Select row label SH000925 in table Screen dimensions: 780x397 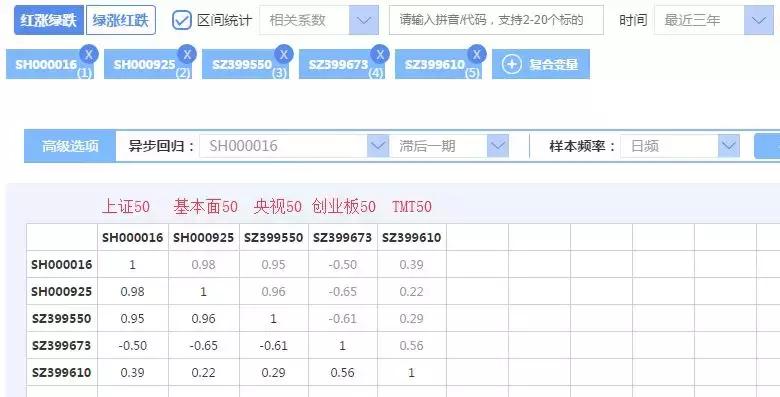click(62, 292)
